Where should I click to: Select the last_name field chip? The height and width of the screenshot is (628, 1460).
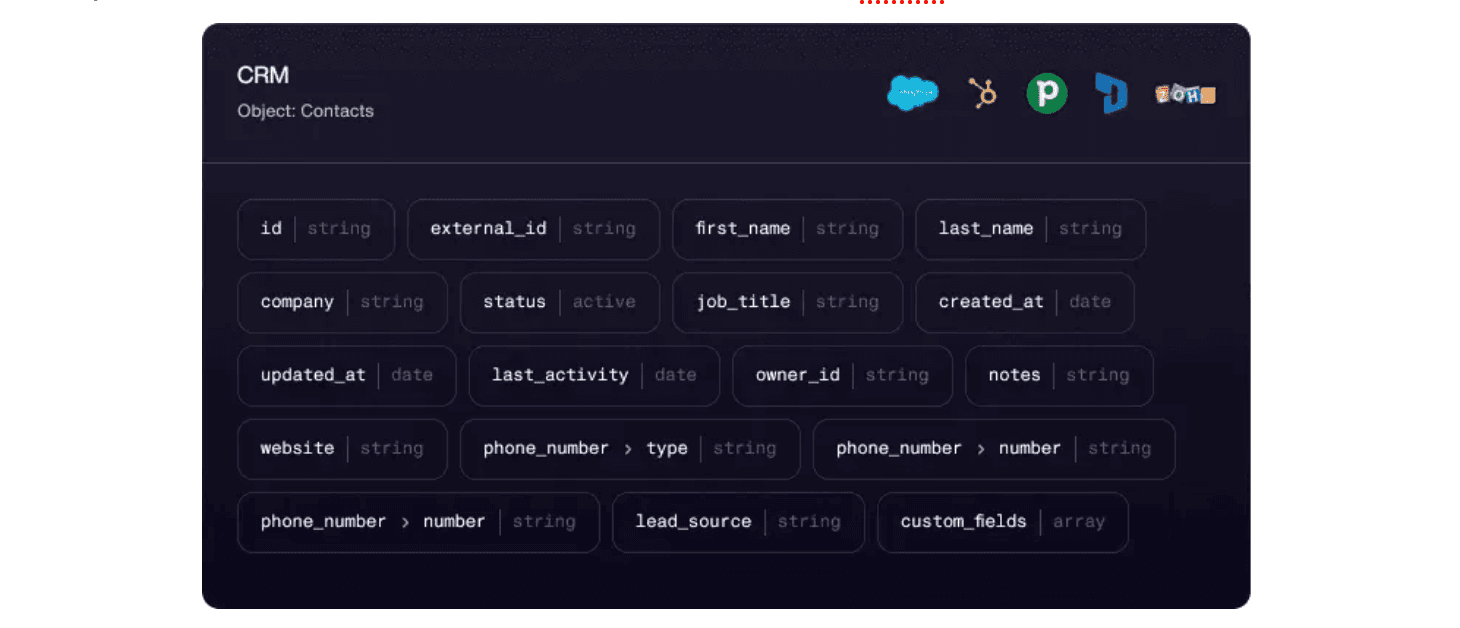(1030, 229)
